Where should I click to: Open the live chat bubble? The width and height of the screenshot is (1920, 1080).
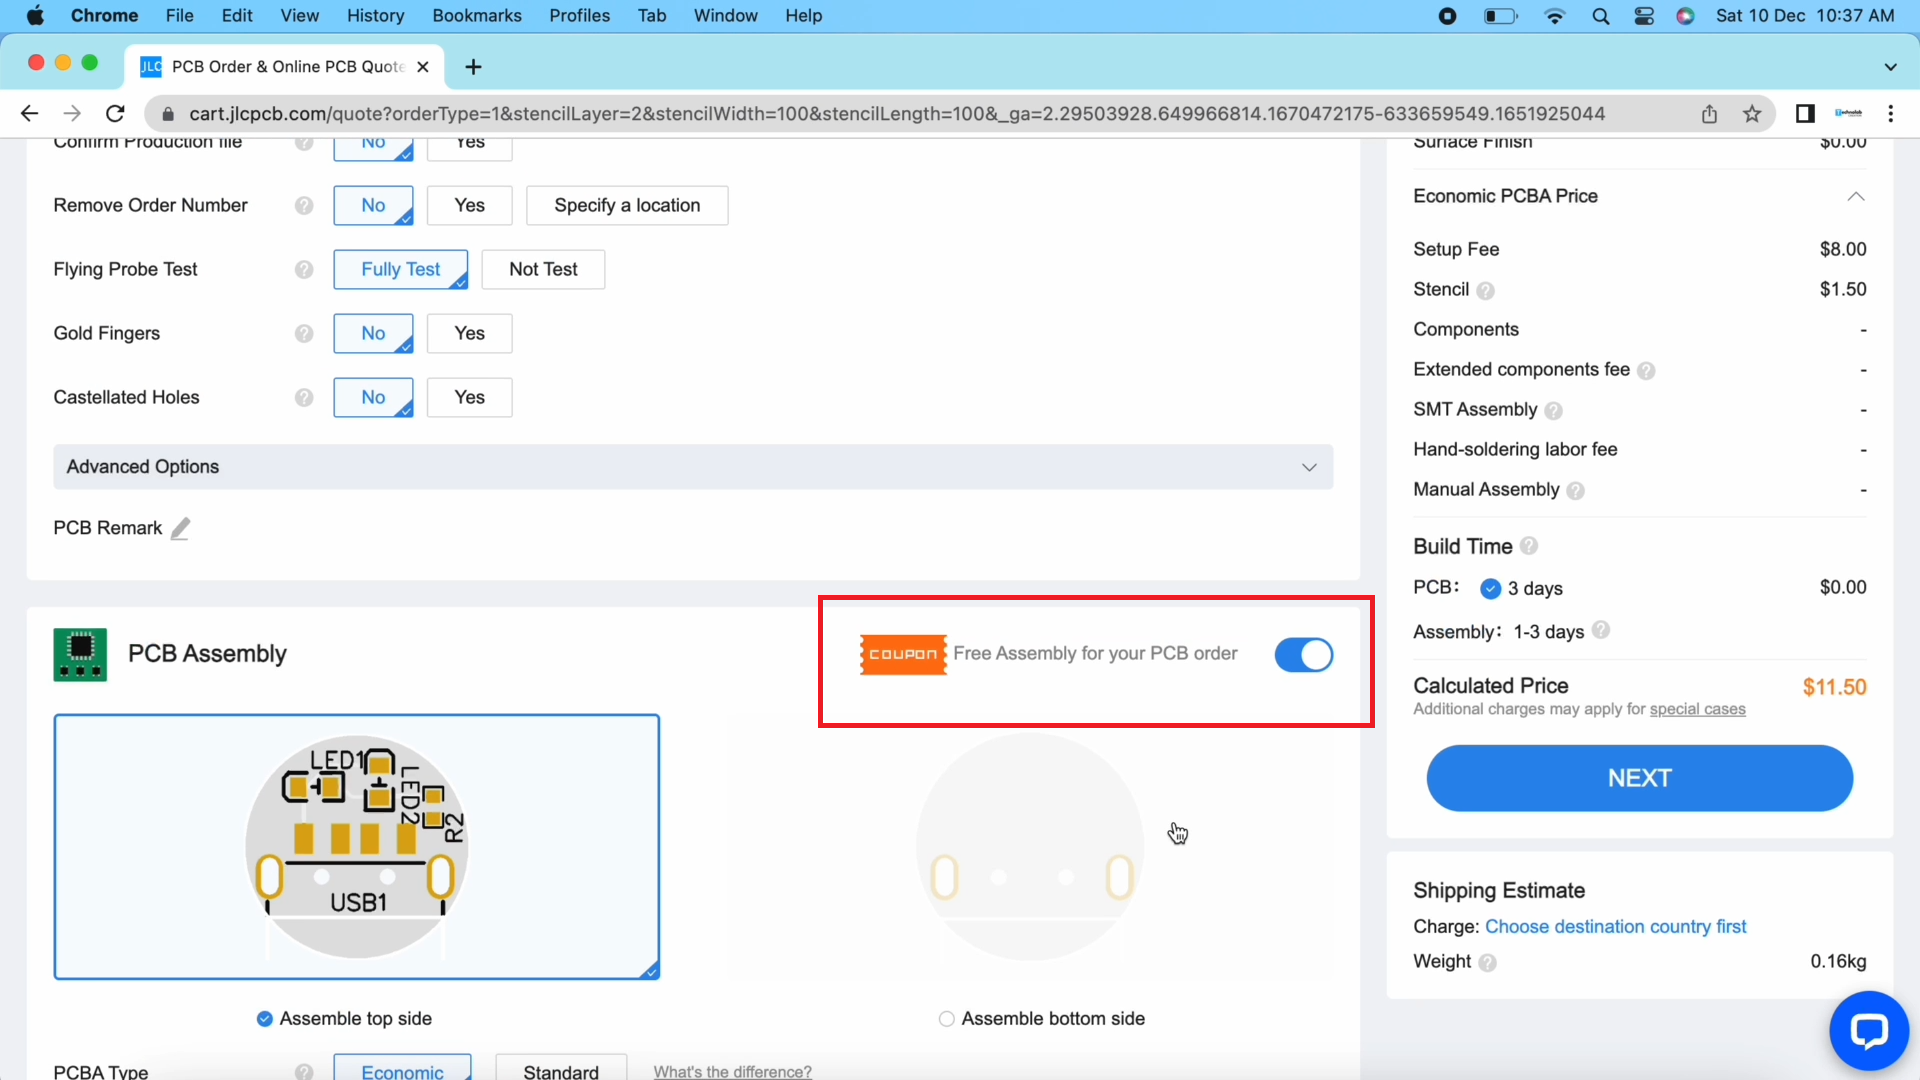pos(1868,1030)
